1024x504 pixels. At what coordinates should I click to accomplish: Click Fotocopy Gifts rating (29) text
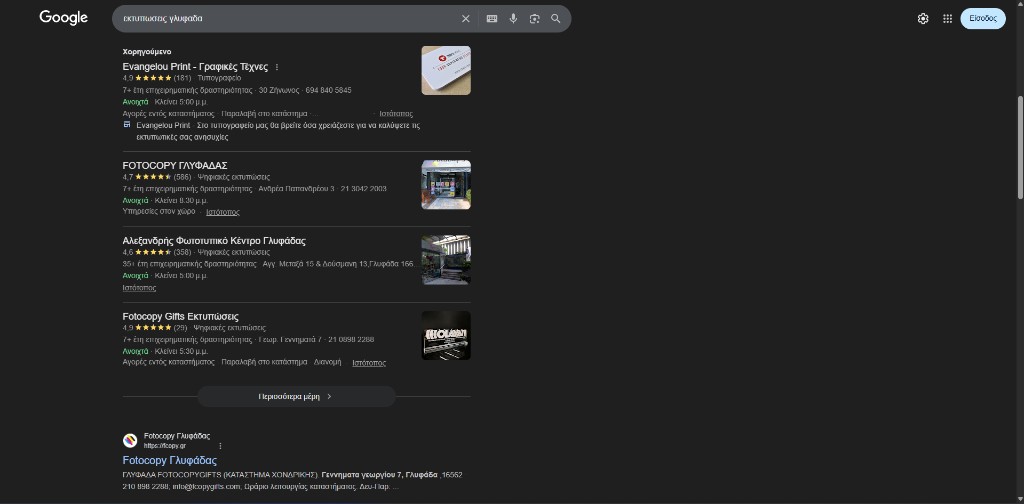pos(153,328)
